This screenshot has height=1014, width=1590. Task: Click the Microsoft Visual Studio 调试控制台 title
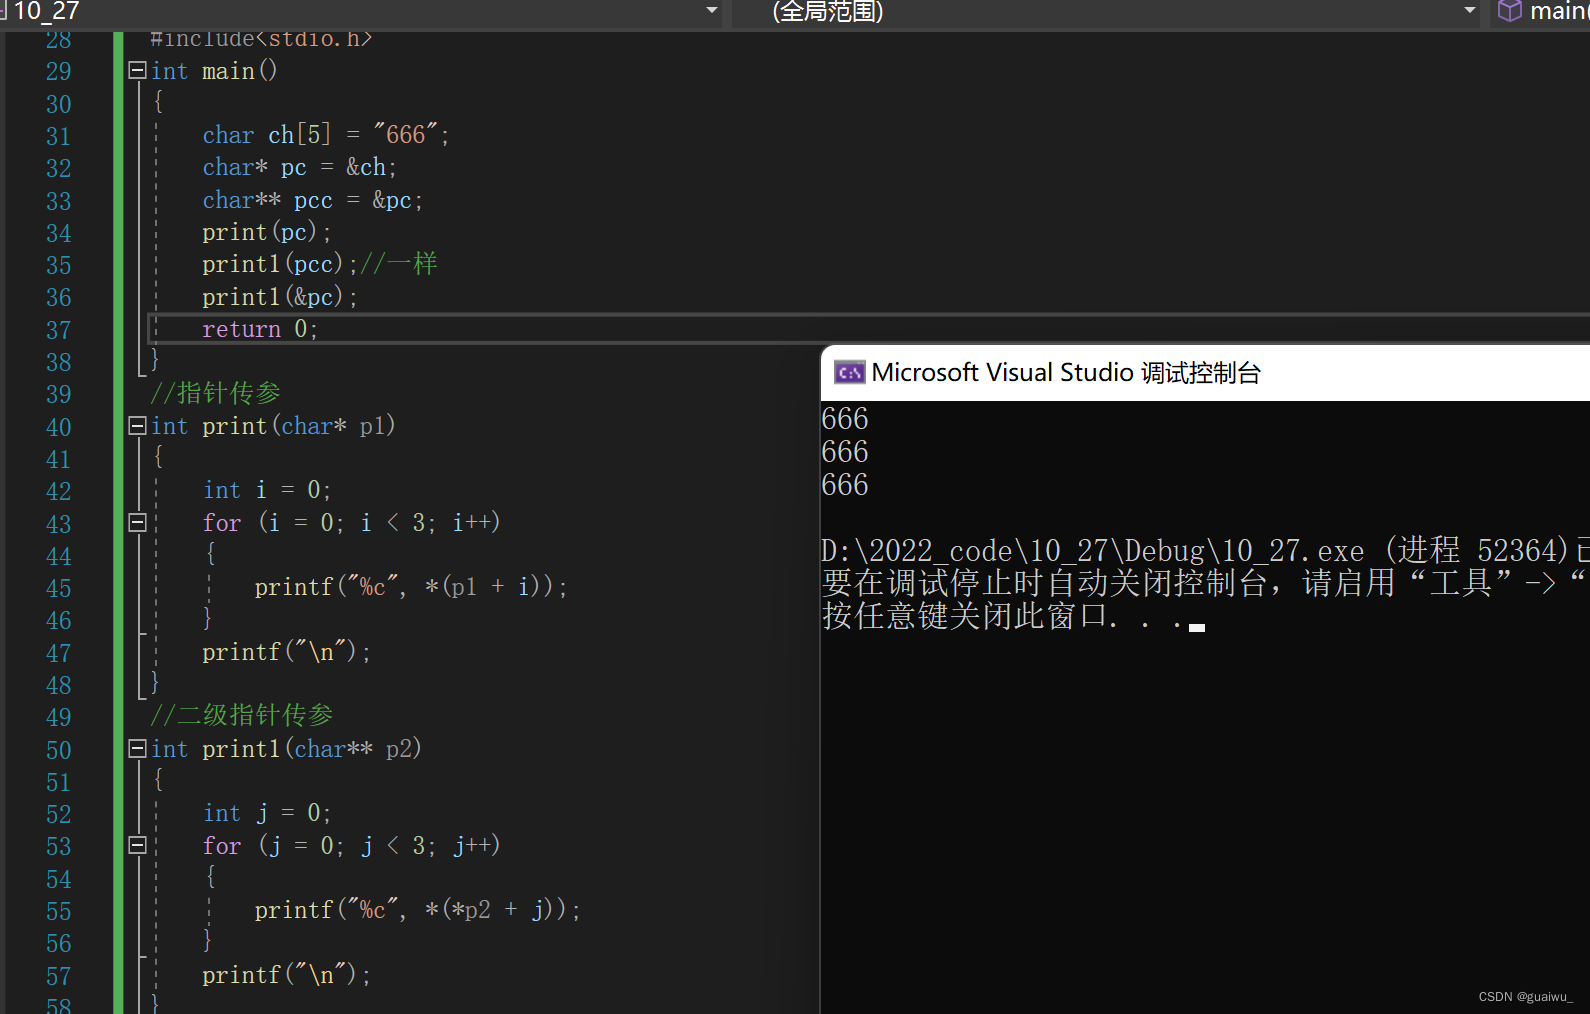click(1066, 373)
